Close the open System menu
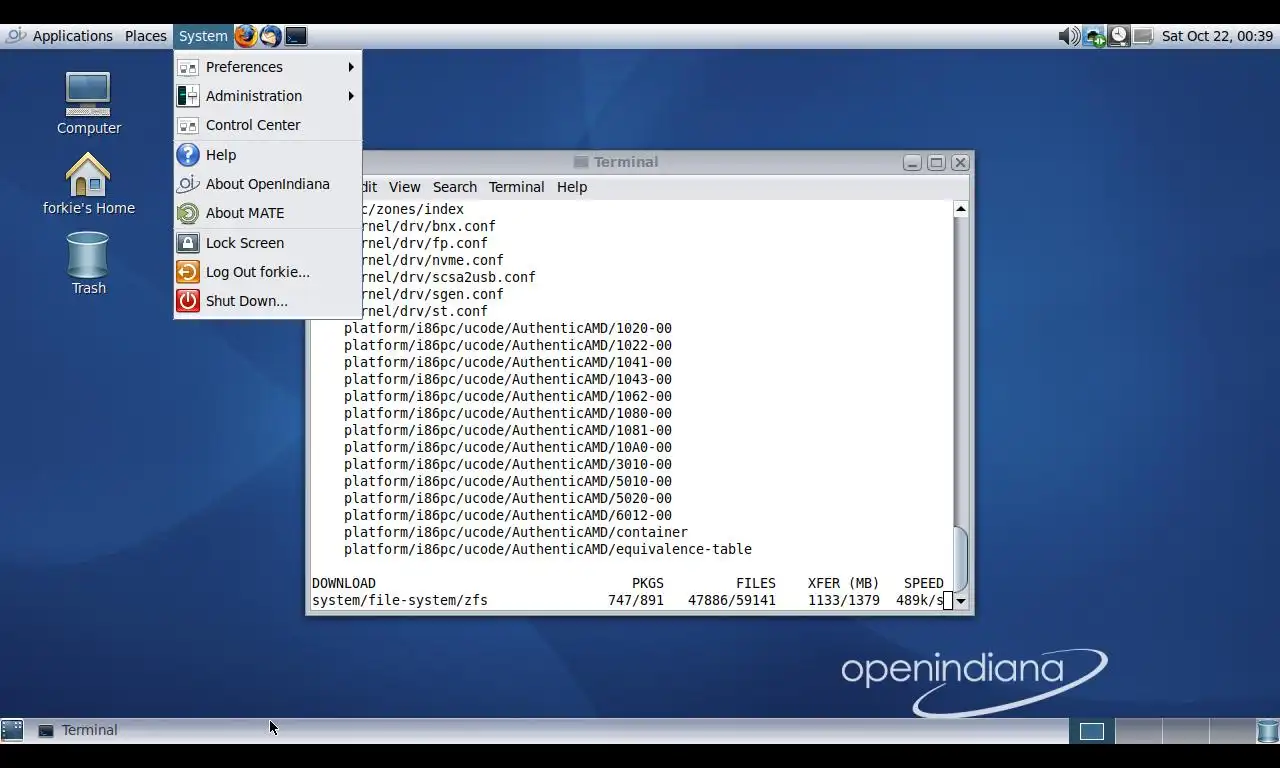Viewport: 1280px width, 768px height. click(x=203, y=36)
